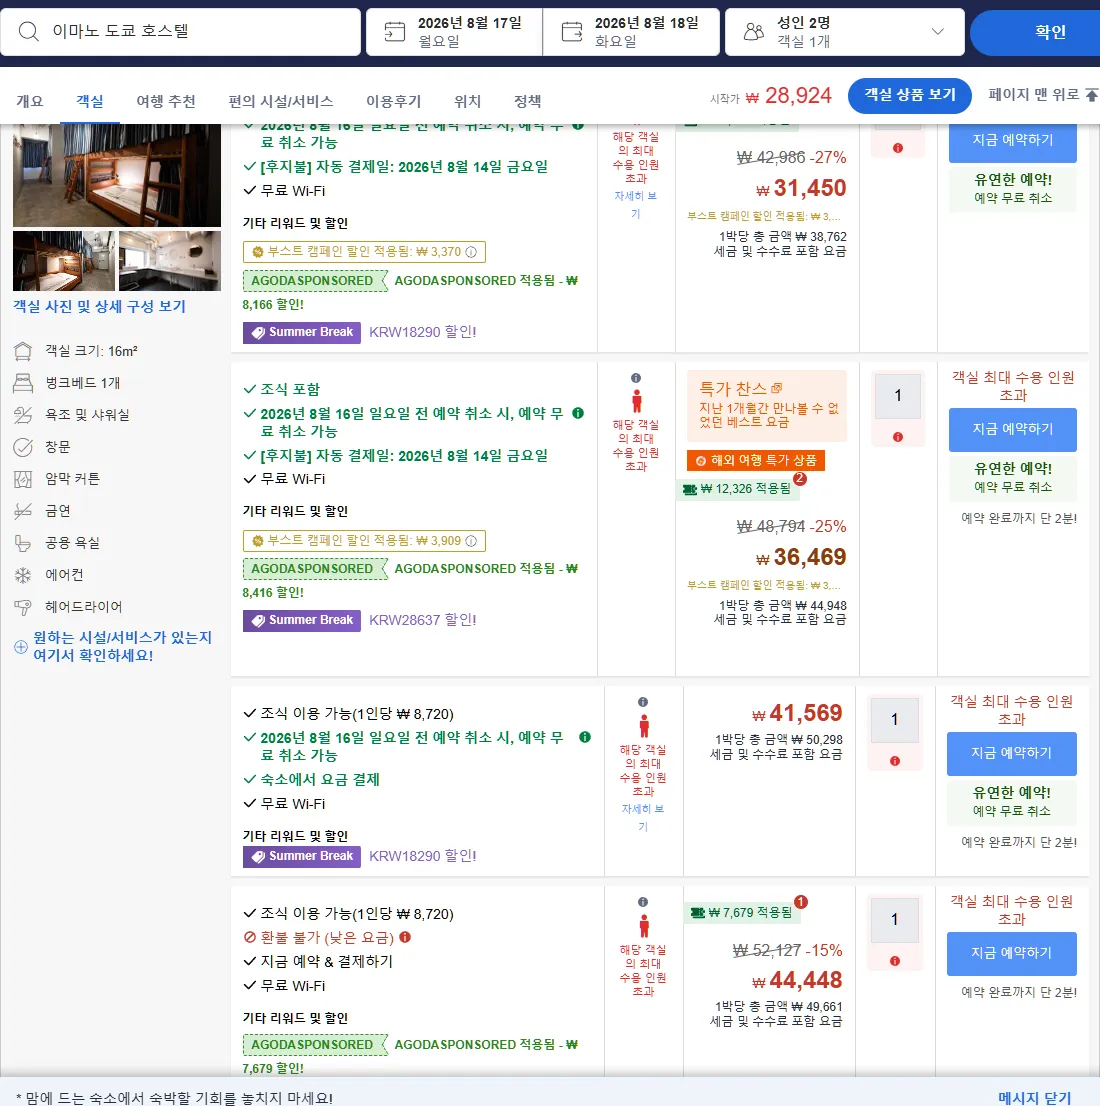Open the 위치 tab
This screenshot has width=1100, height=1106.
(467, 102)
